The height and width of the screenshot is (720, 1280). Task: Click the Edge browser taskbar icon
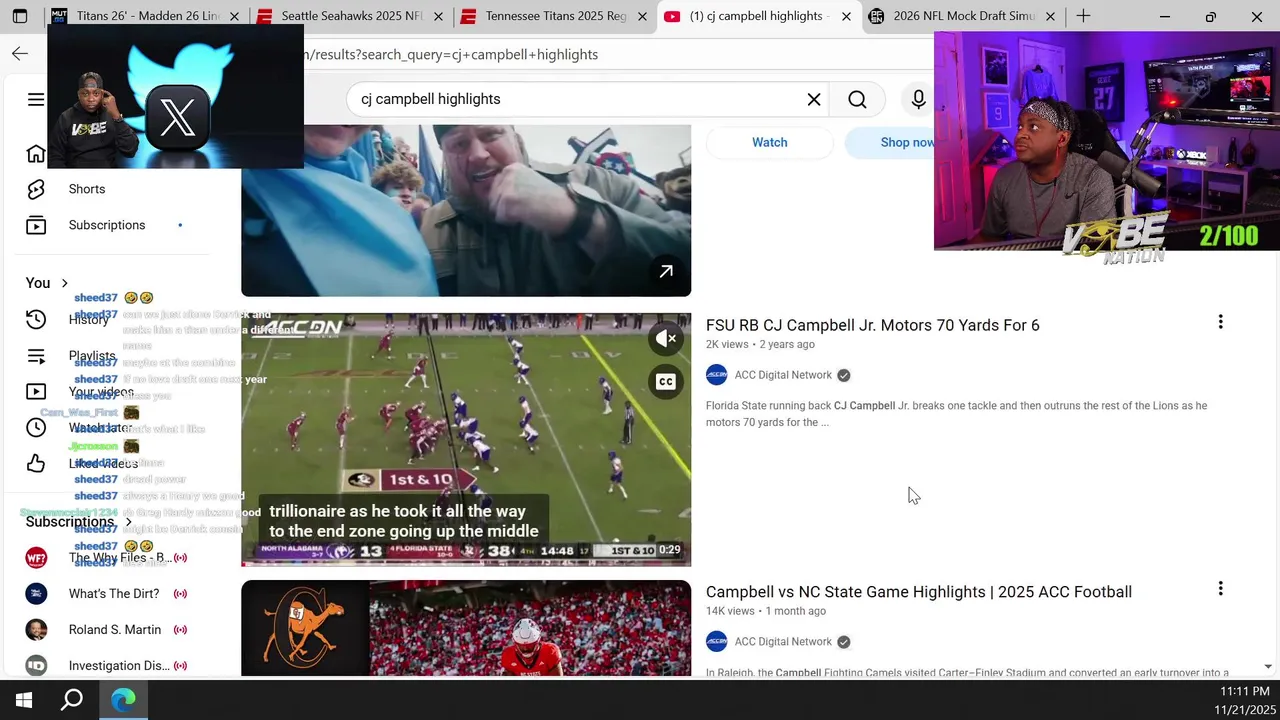click(x=123, y=700)
